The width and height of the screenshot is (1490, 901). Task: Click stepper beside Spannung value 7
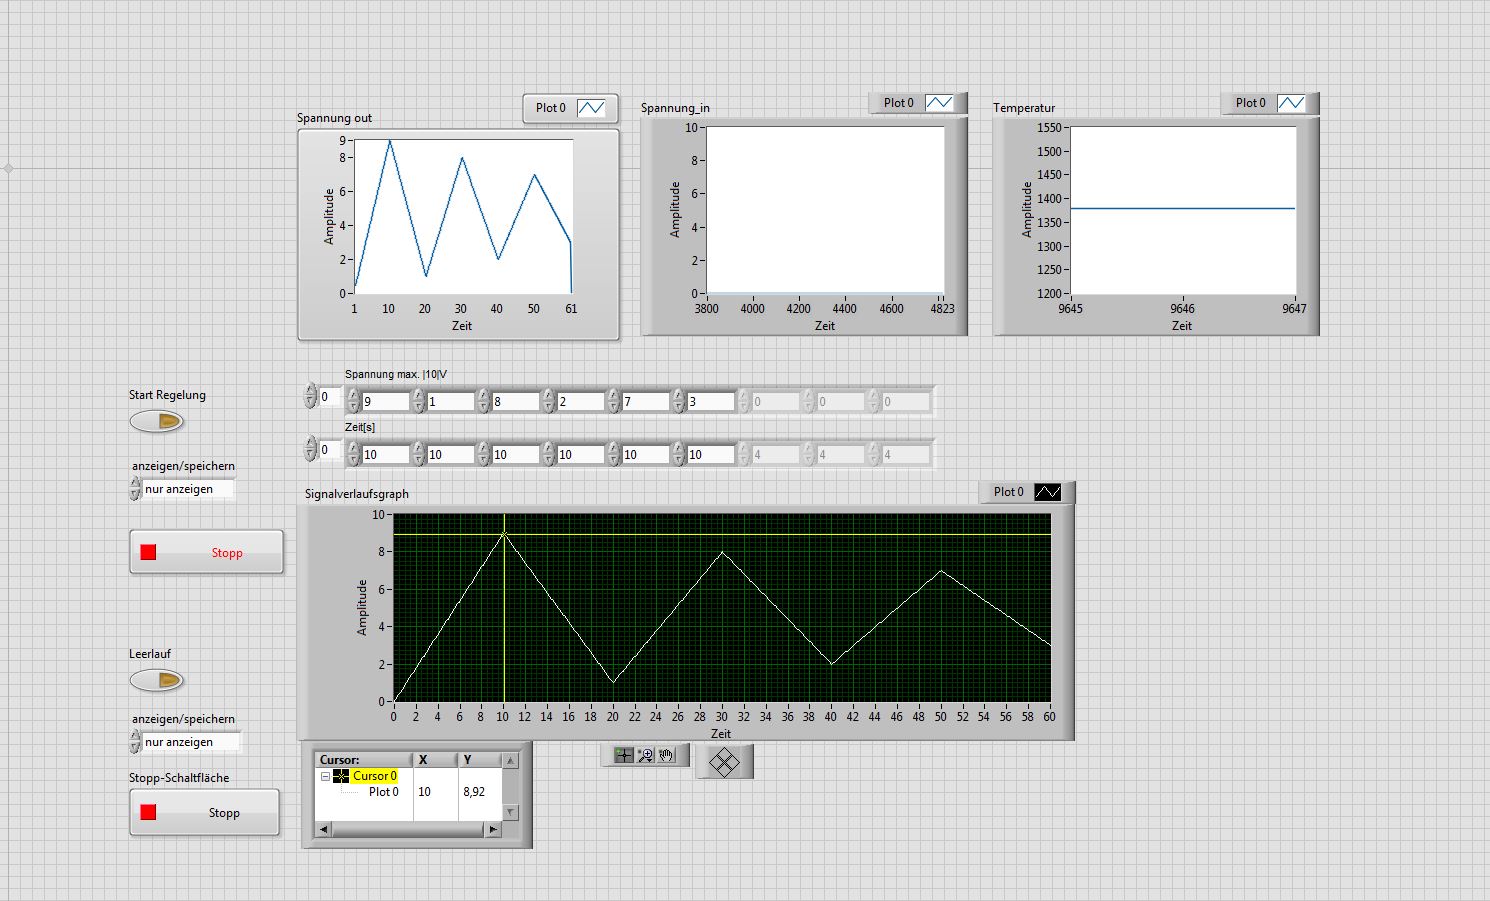pyautogui.click(x=613, y=402)
